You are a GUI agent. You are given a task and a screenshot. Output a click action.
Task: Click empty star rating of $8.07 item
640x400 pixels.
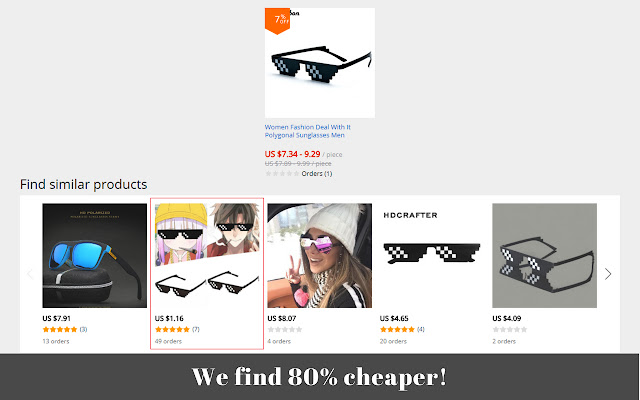(x=285, y=329)
